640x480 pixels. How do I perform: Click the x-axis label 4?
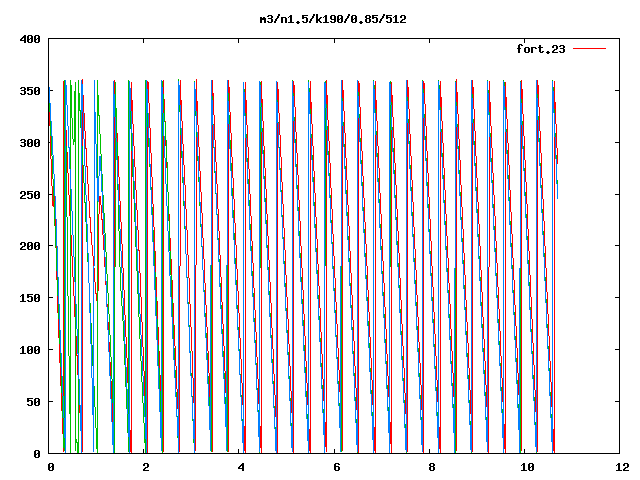[241, 467]
